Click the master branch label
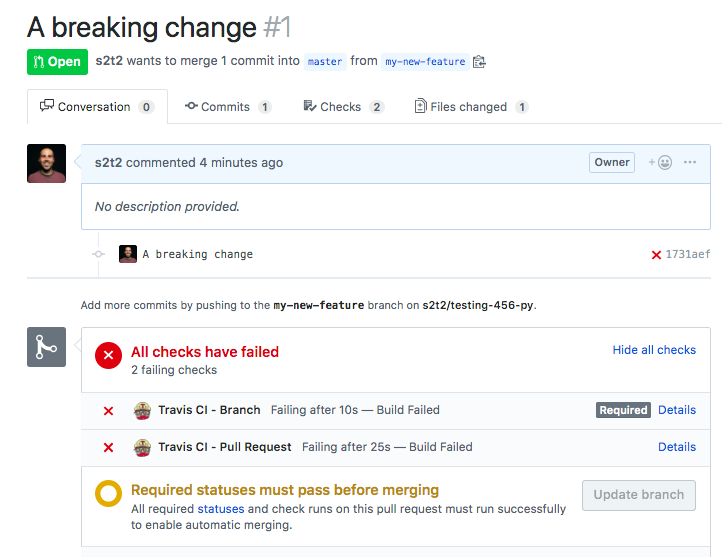This screenshot has width=722, height=557. click(x=325, y=62)
